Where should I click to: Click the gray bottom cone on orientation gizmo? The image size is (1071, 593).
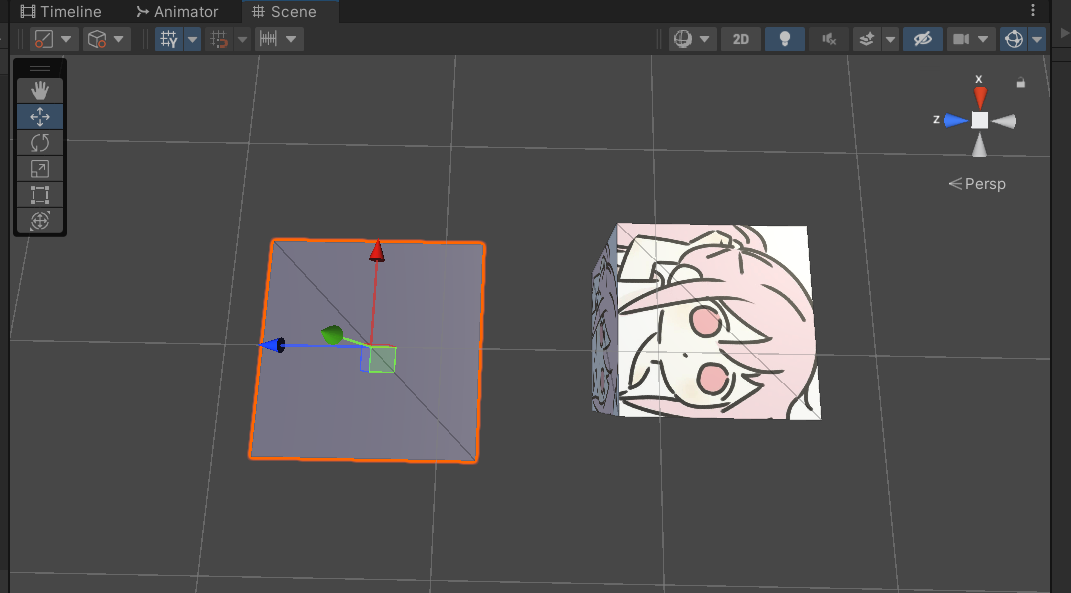click(x=979, y=145)
